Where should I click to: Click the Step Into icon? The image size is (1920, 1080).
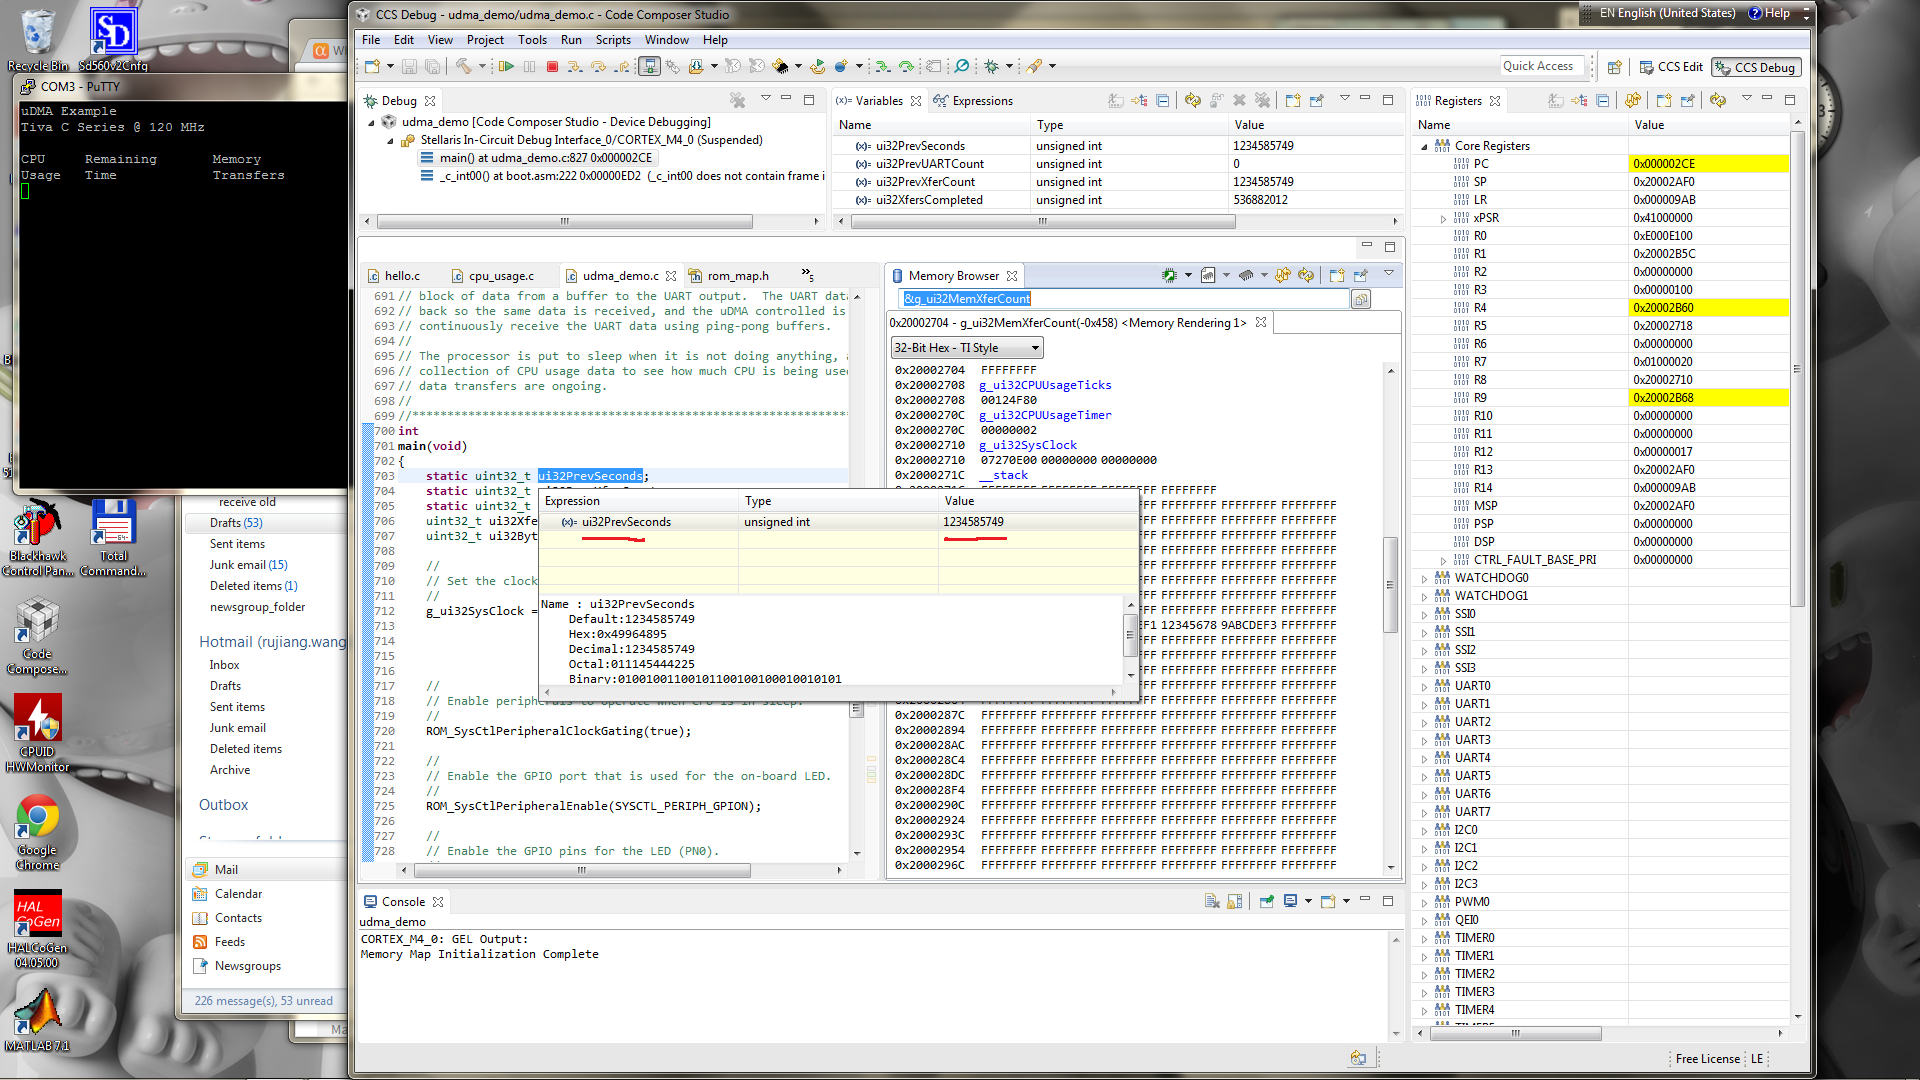pos(575,67)
